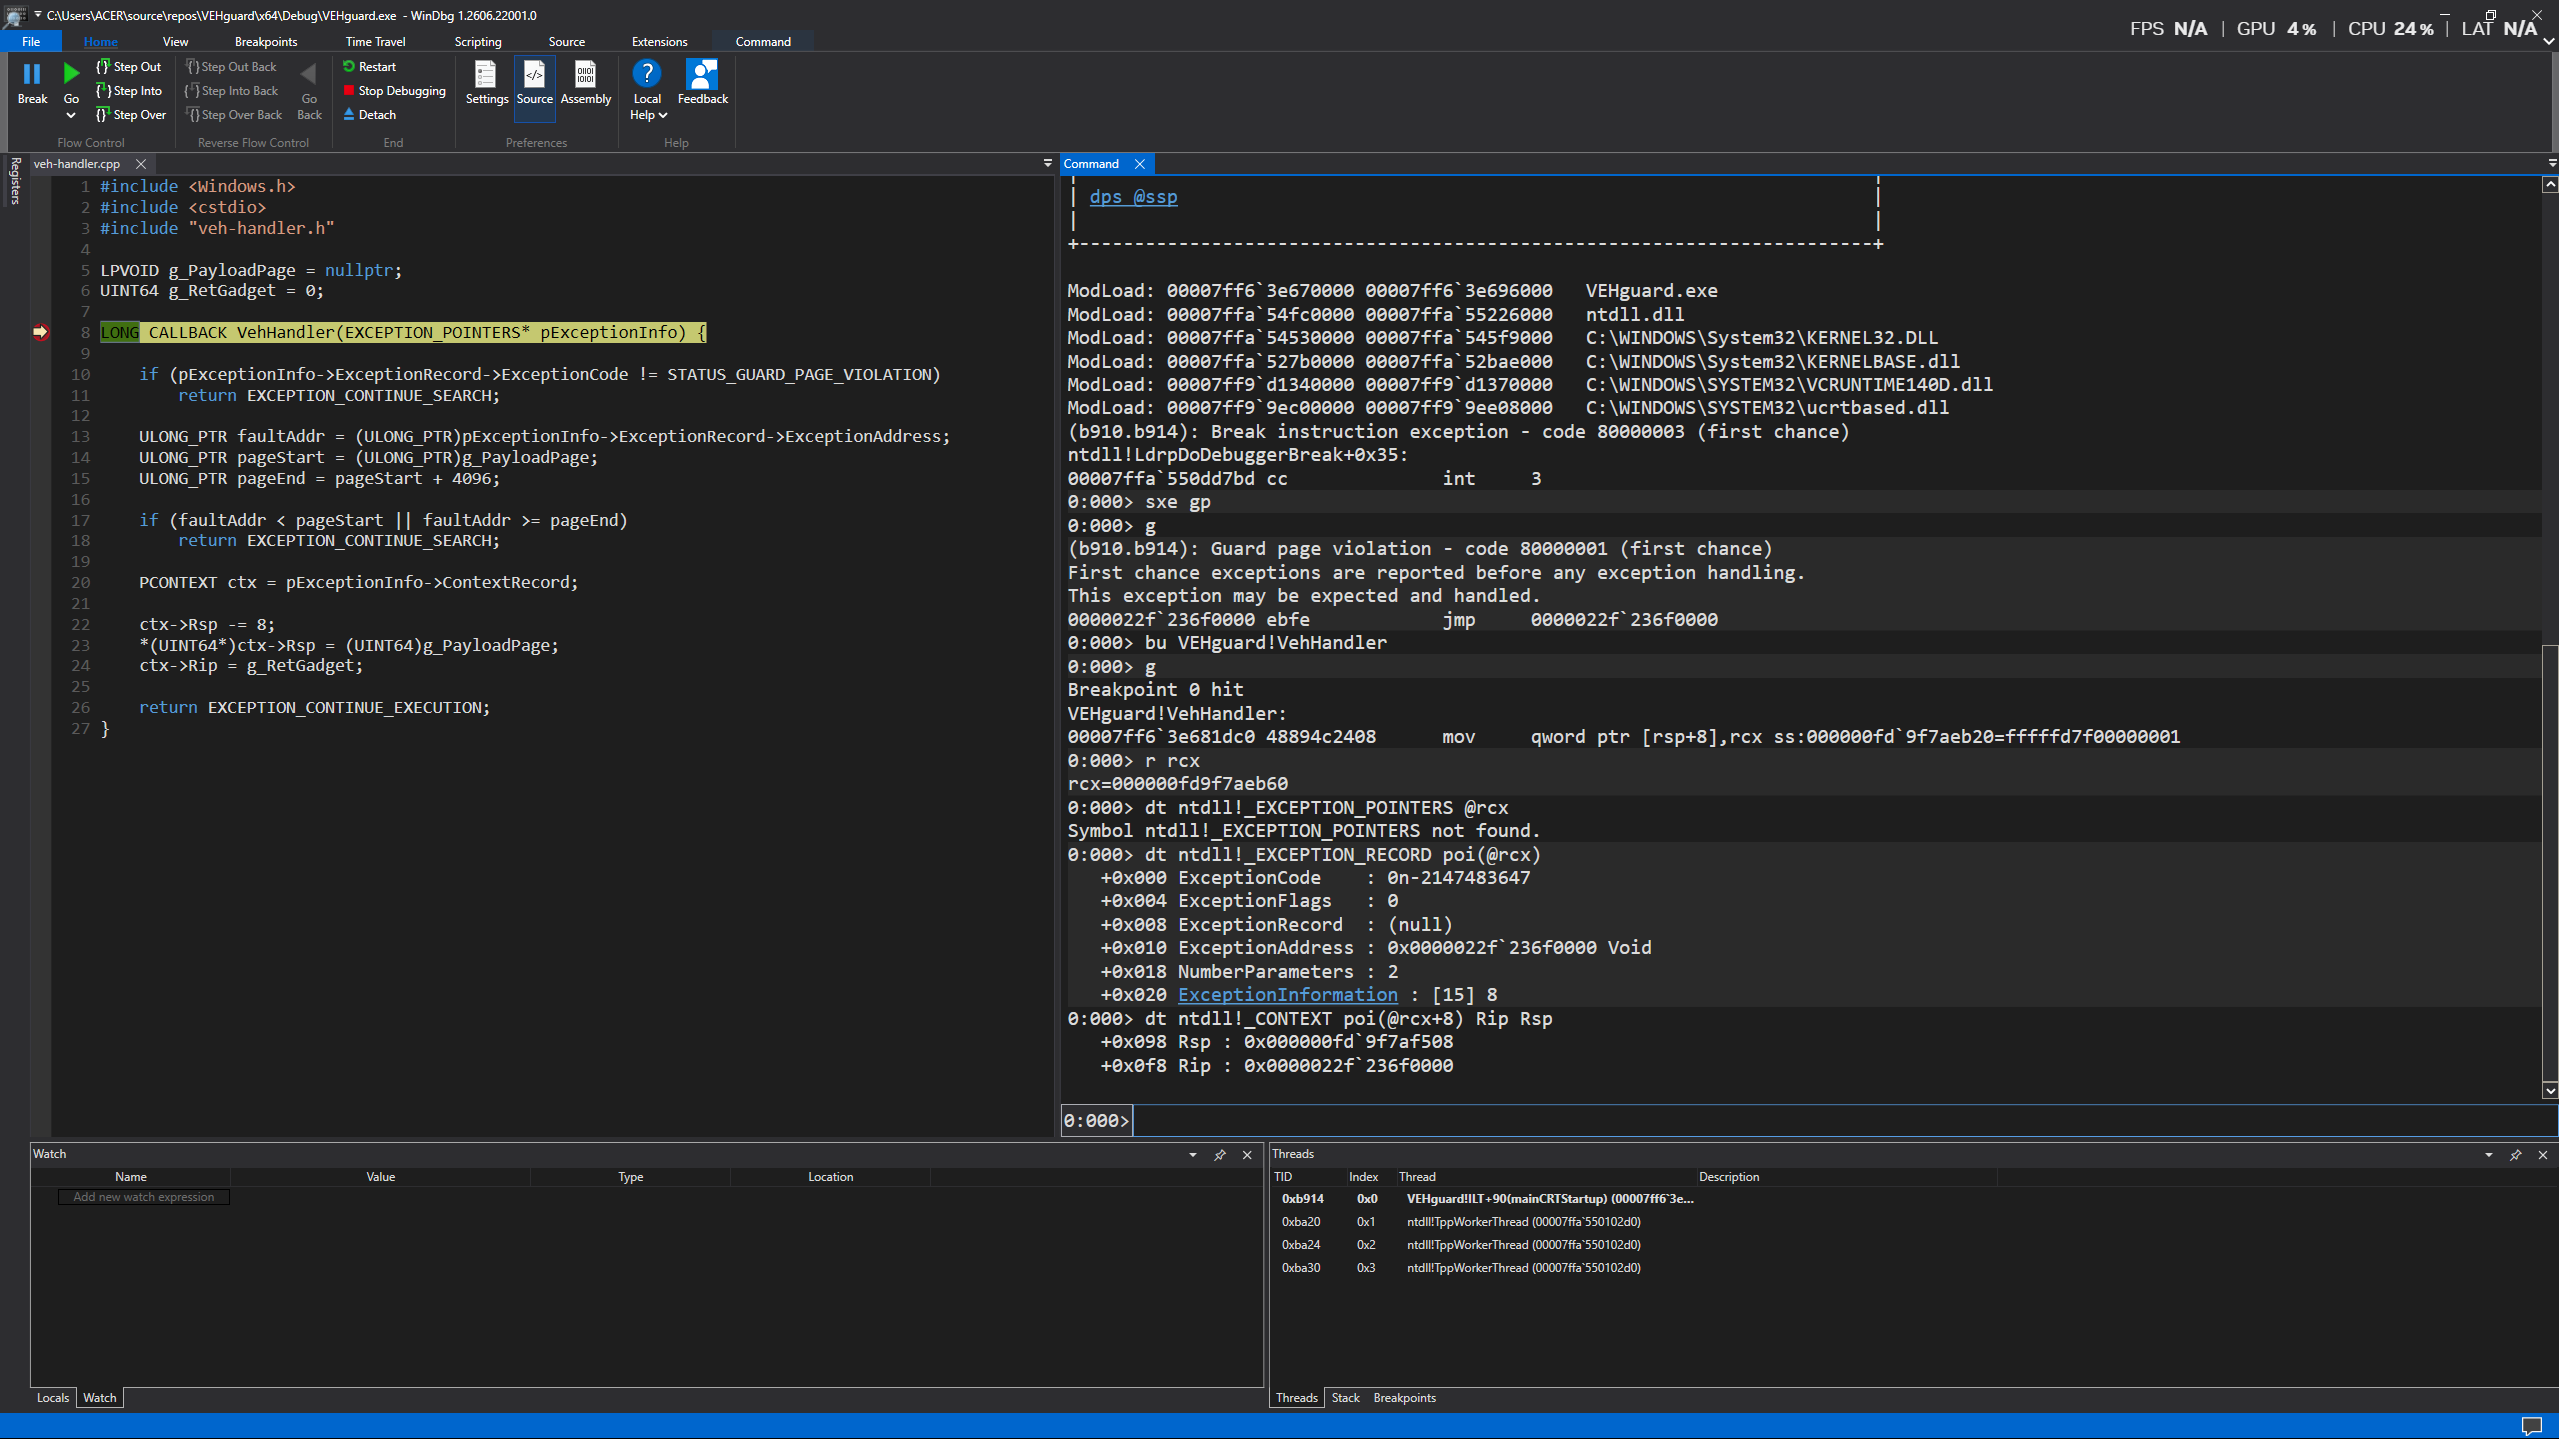The image size is (2559, 1439).
Task: Click Step Out in Flow Control
Action: (x=129, y=67)
